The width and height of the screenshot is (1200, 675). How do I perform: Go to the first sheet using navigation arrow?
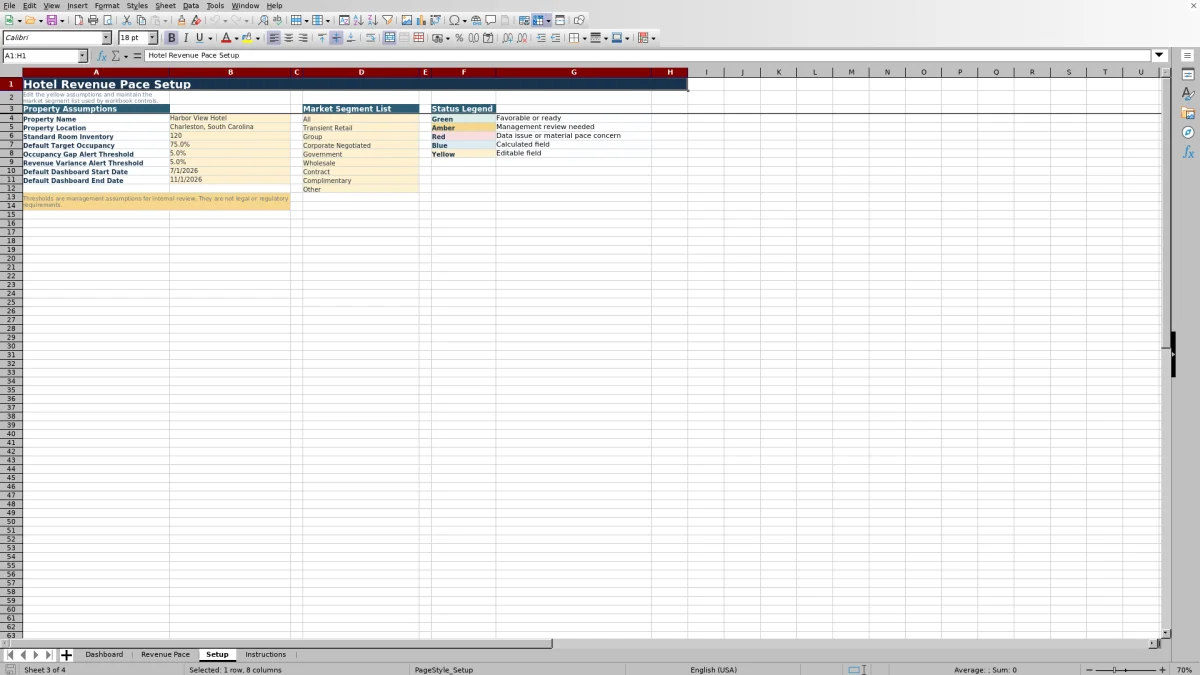(x=10, y=655)
